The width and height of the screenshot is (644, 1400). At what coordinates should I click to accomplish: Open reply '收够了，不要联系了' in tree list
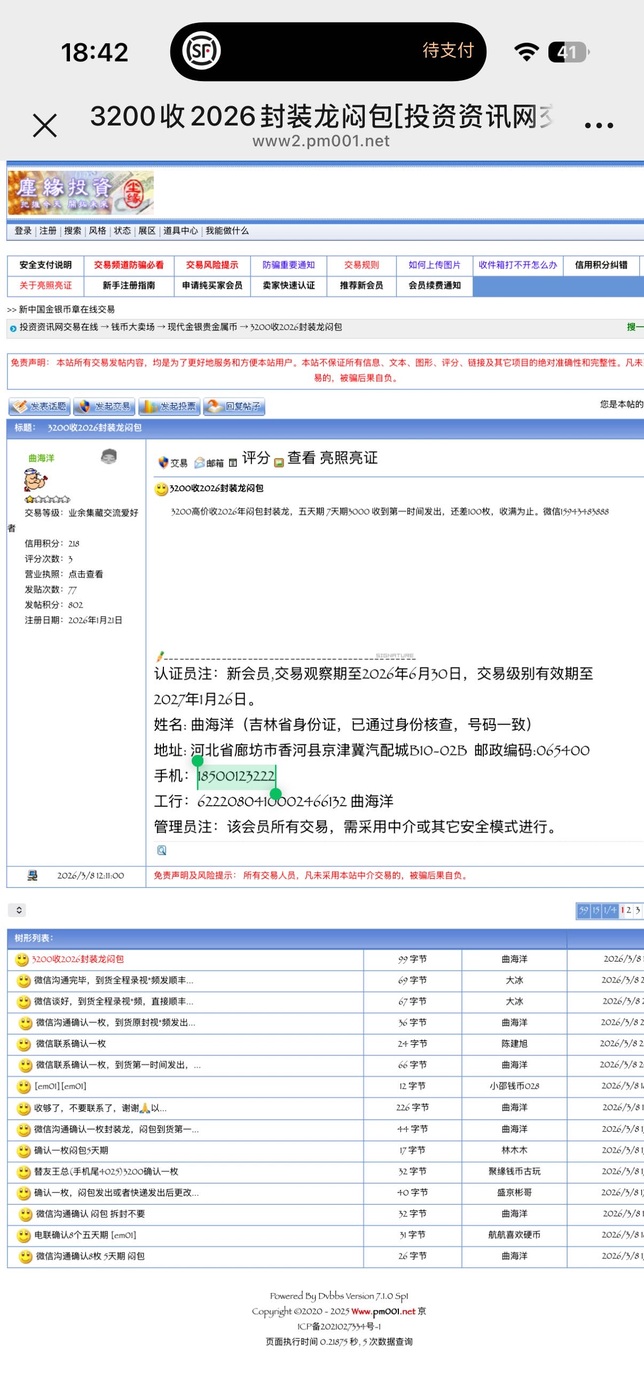pos(100,1108)
